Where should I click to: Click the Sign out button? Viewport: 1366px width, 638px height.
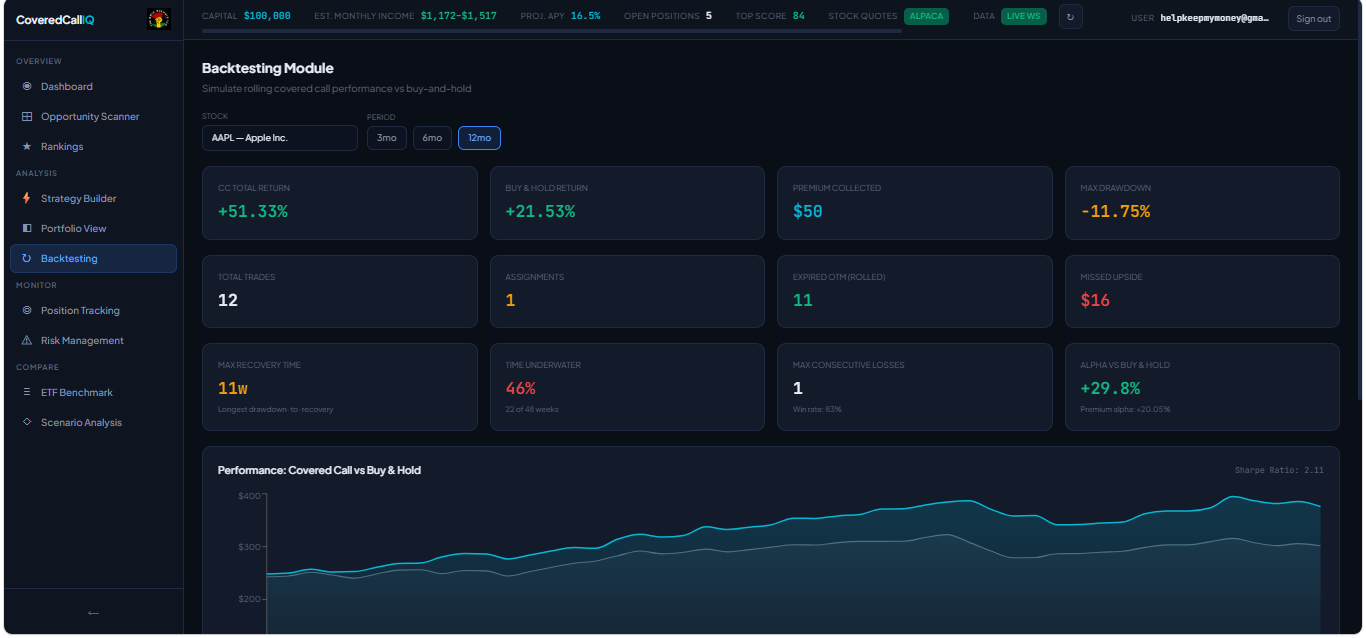point(1313,19)
